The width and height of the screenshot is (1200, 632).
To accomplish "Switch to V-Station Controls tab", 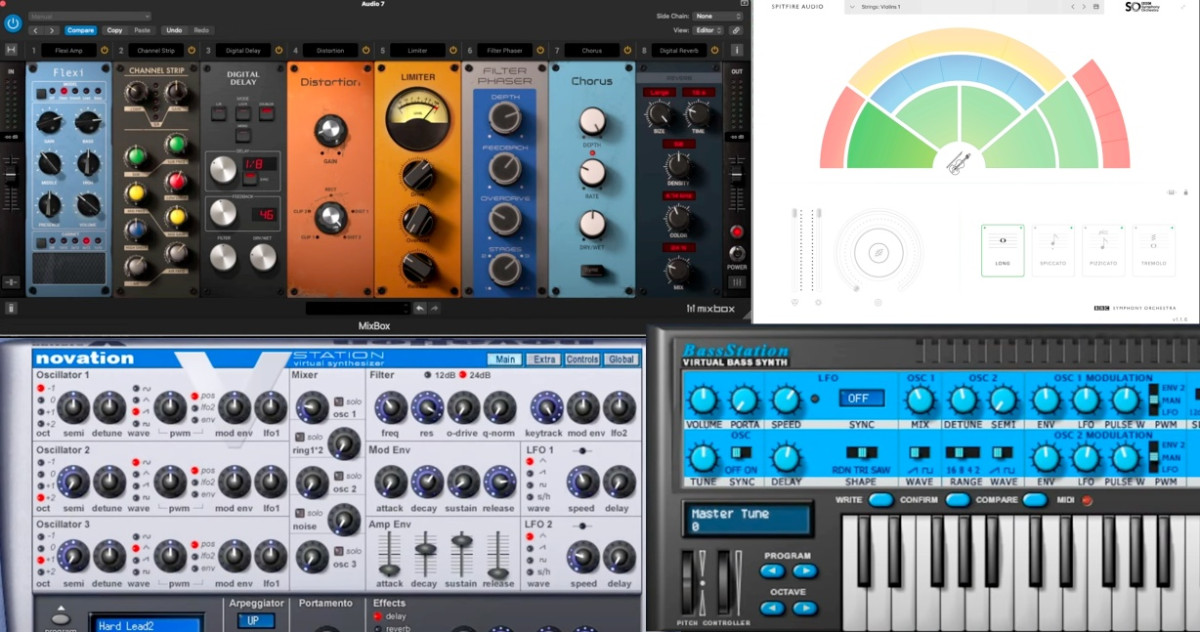I will click(x=582, y=359).
